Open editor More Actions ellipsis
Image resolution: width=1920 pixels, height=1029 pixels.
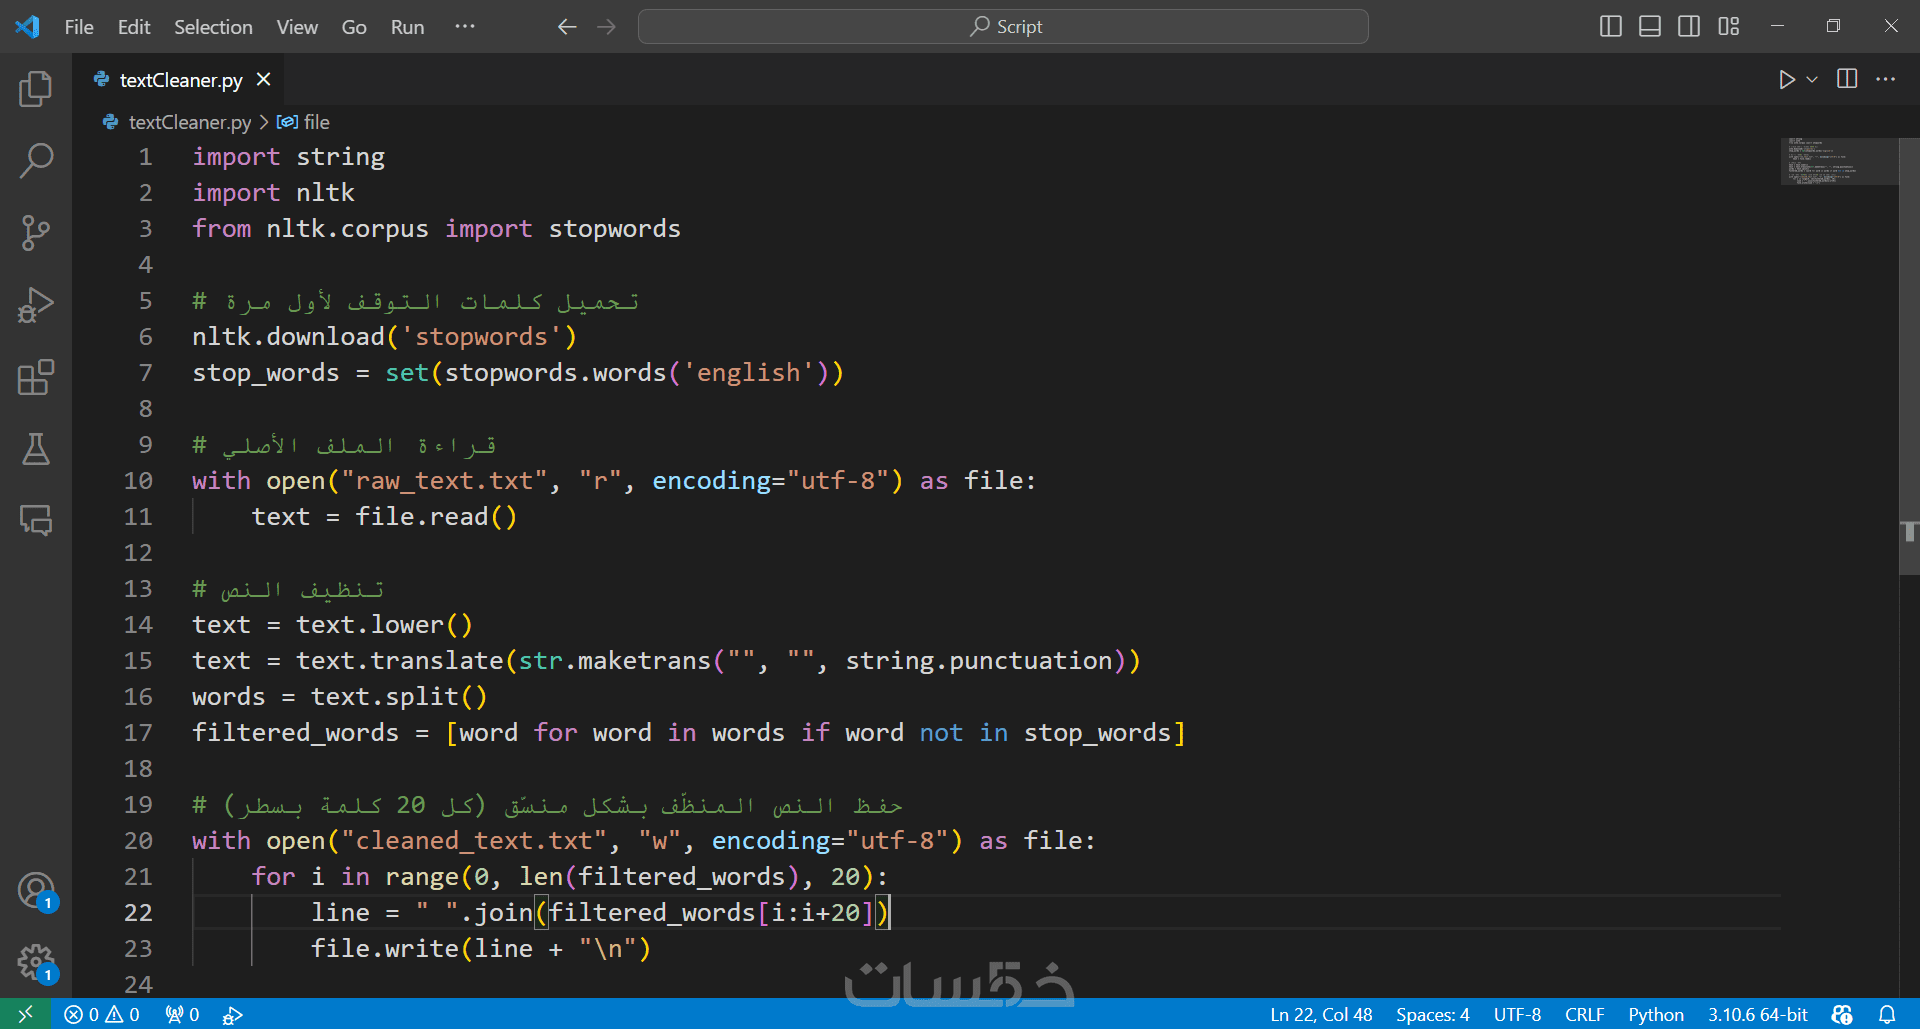(1886, 79)
